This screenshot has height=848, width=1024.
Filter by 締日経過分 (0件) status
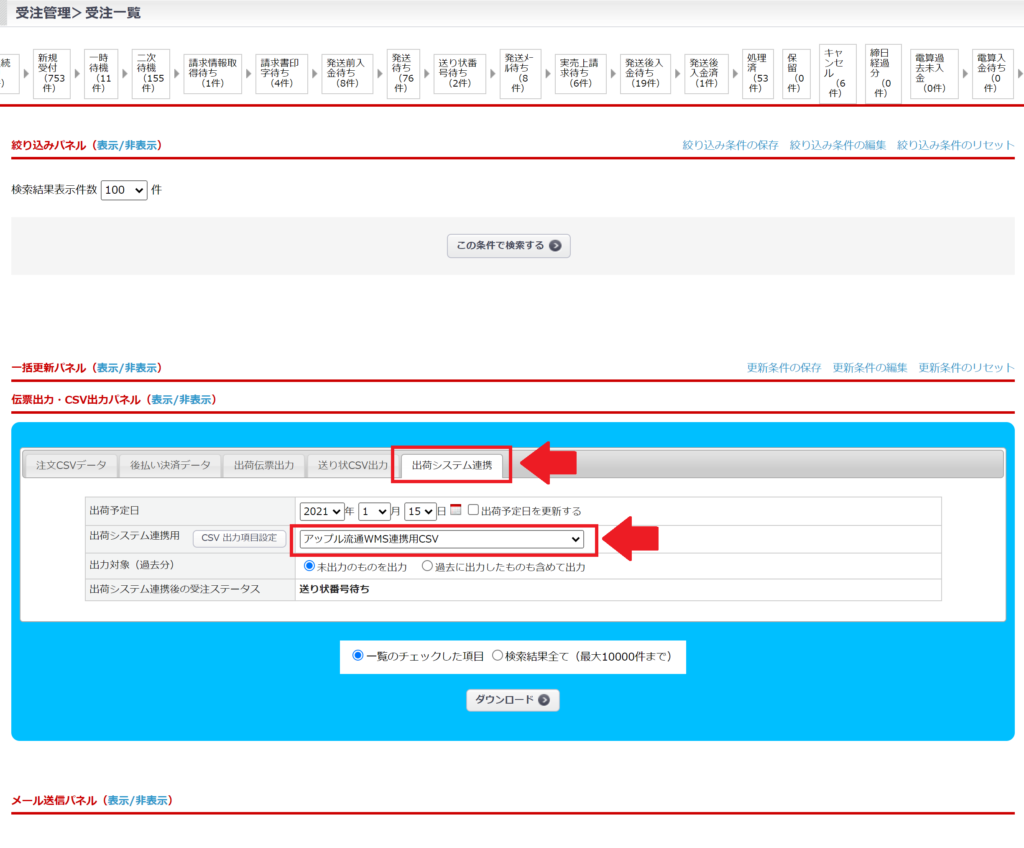coord(883,73)
